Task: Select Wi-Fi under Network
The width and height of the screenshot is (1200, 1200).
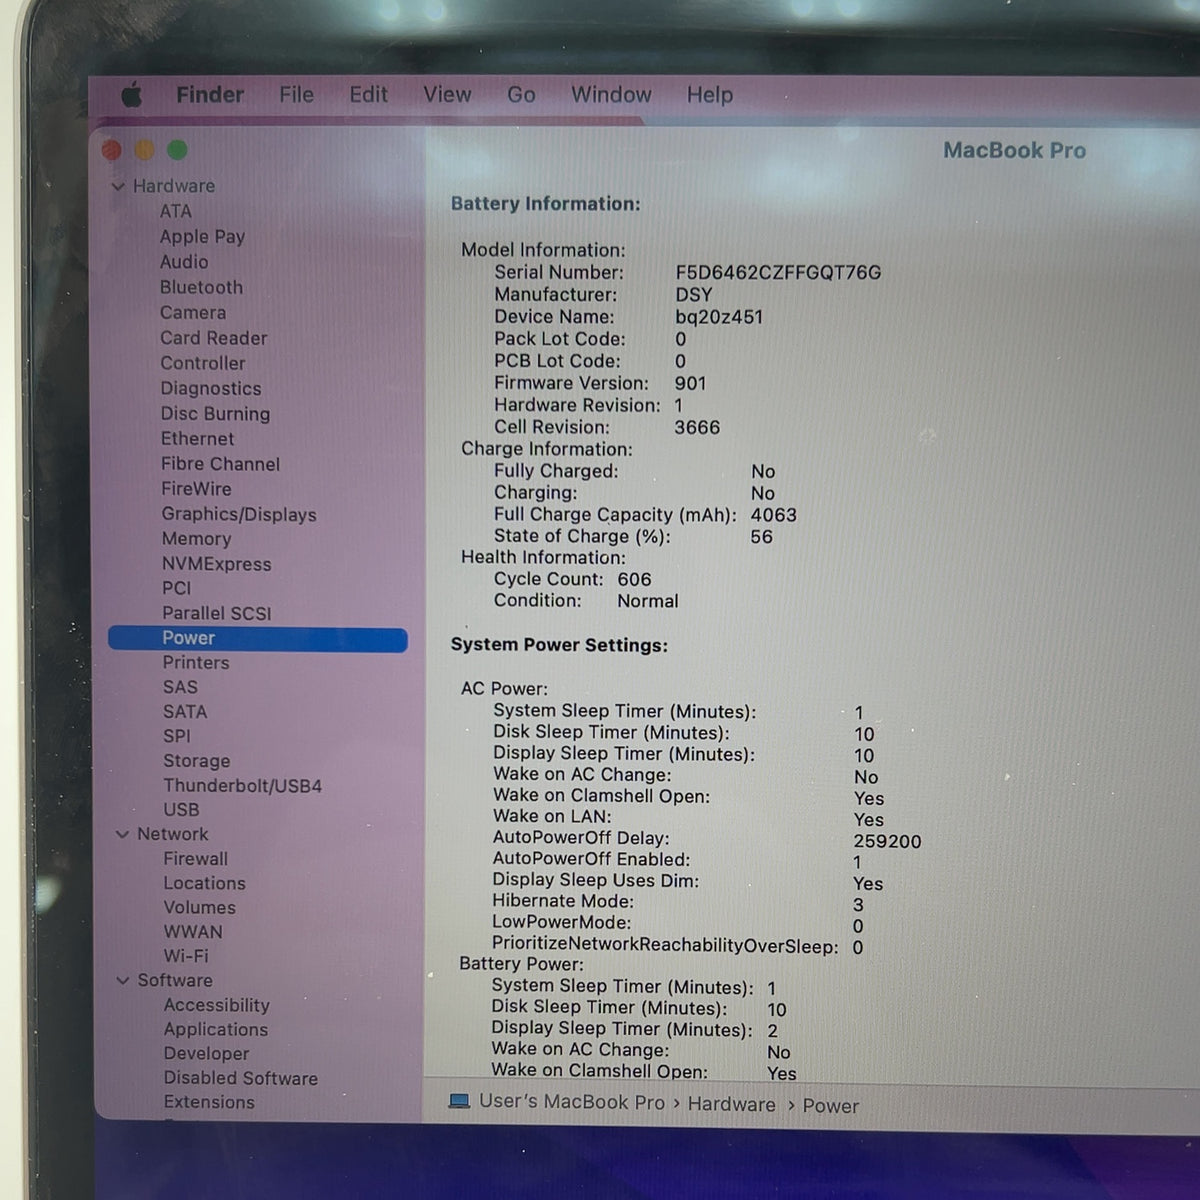Action: point(186,956)
